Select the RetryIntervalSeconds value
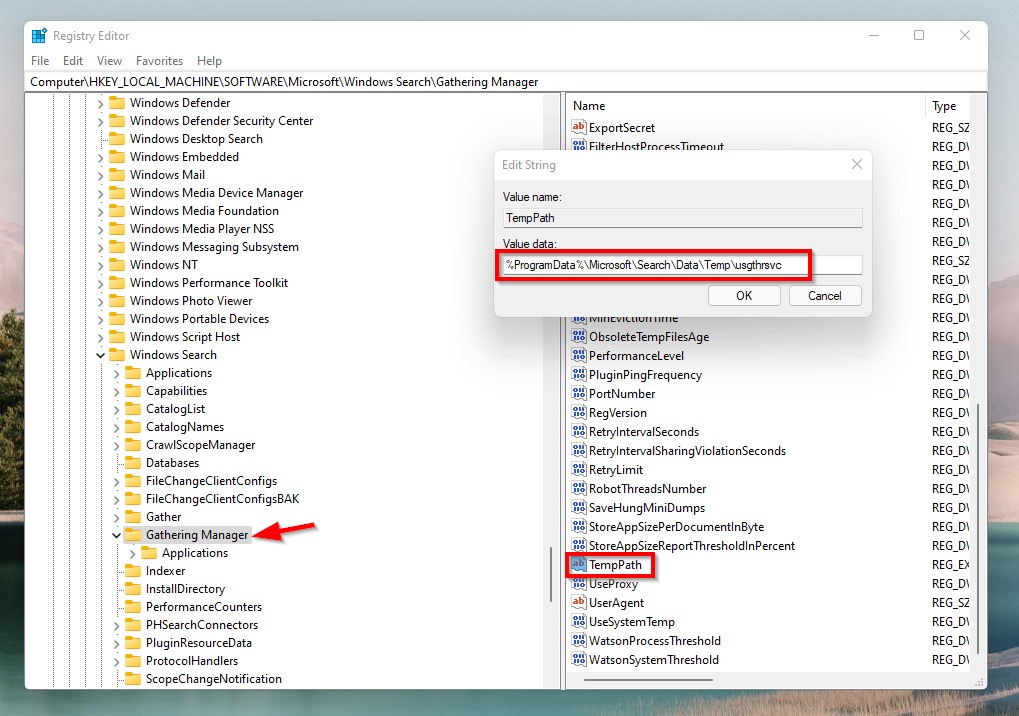 (x=643, y=432)
